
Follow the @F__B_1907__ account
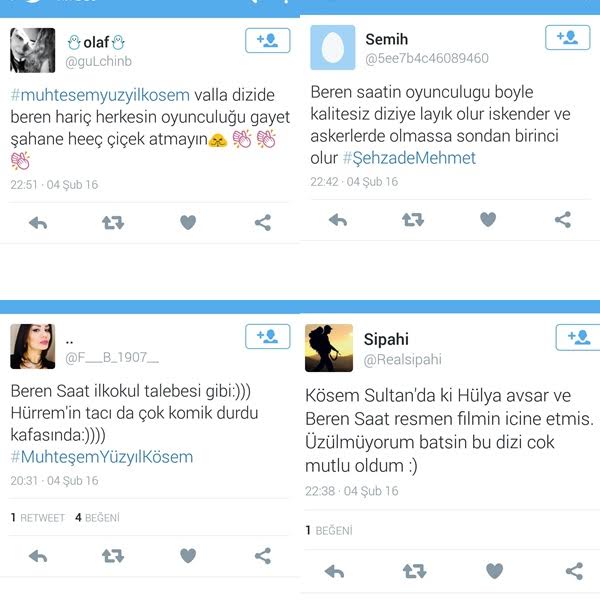click(267, 336)
